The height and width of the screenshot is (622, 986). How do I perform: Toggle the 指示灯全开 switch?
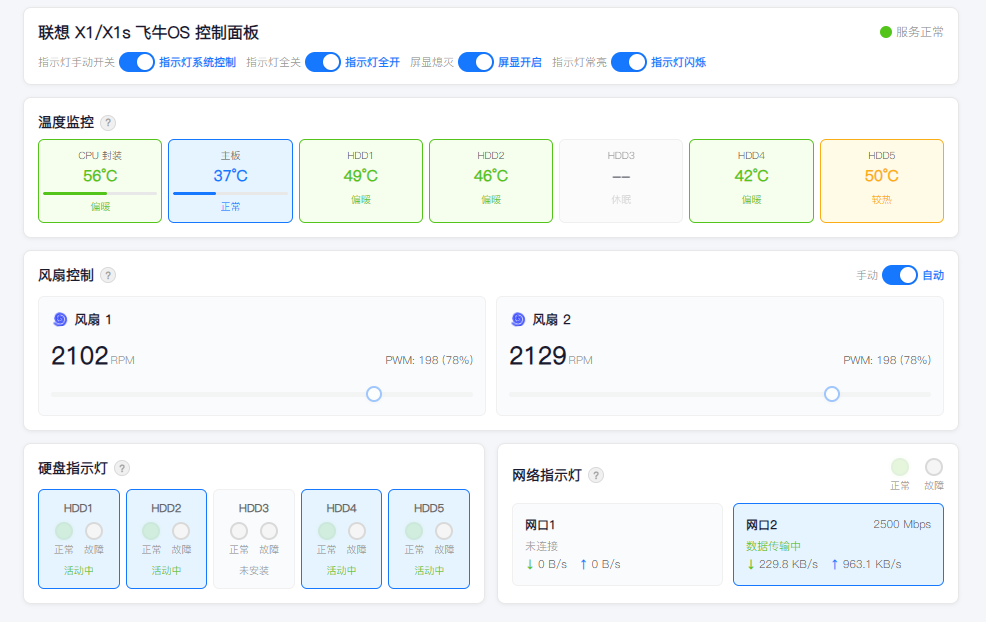coord(323,62)
